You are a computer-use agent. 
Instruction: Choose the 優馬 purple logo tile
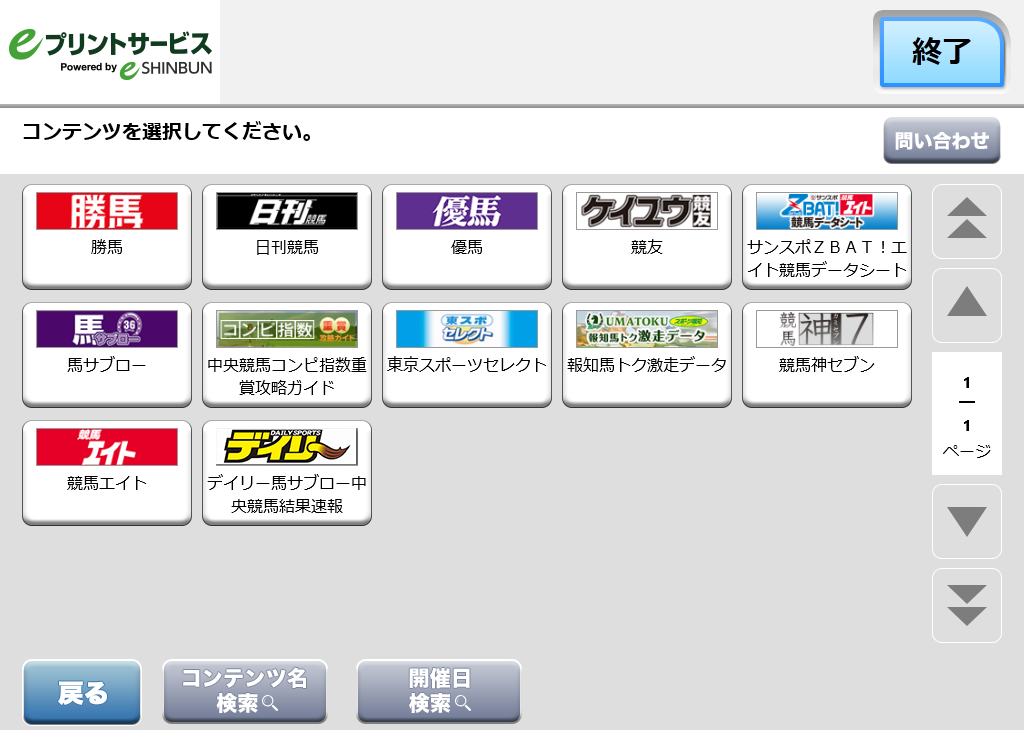click(467, 236)
